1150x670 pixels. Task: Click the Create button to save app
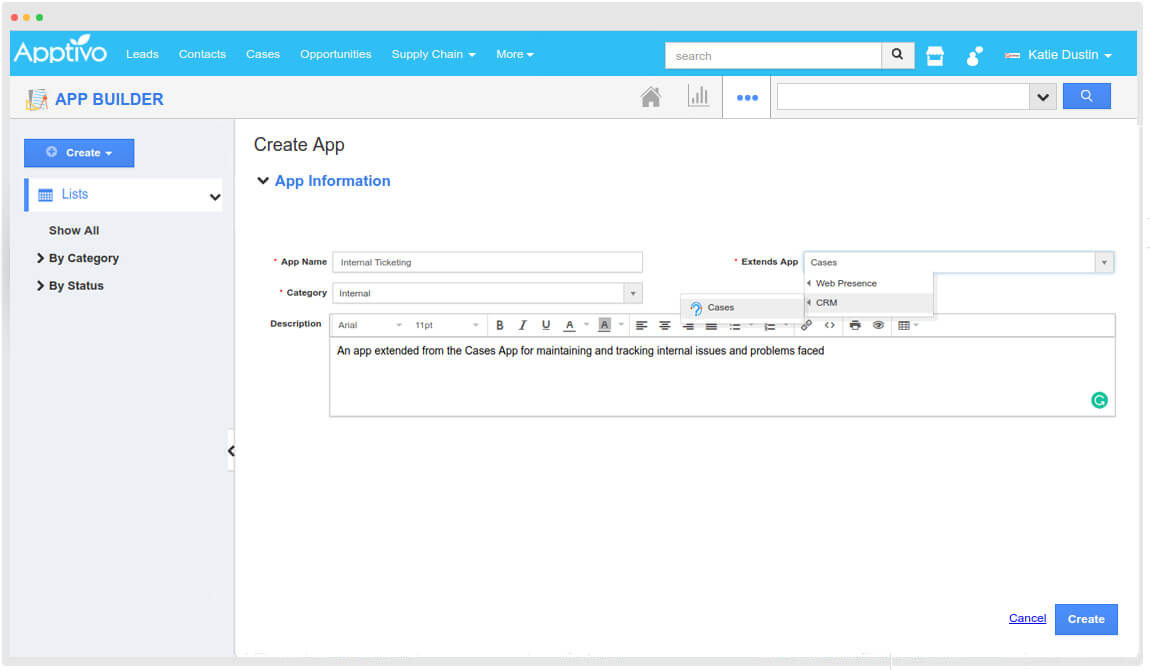1086,619
